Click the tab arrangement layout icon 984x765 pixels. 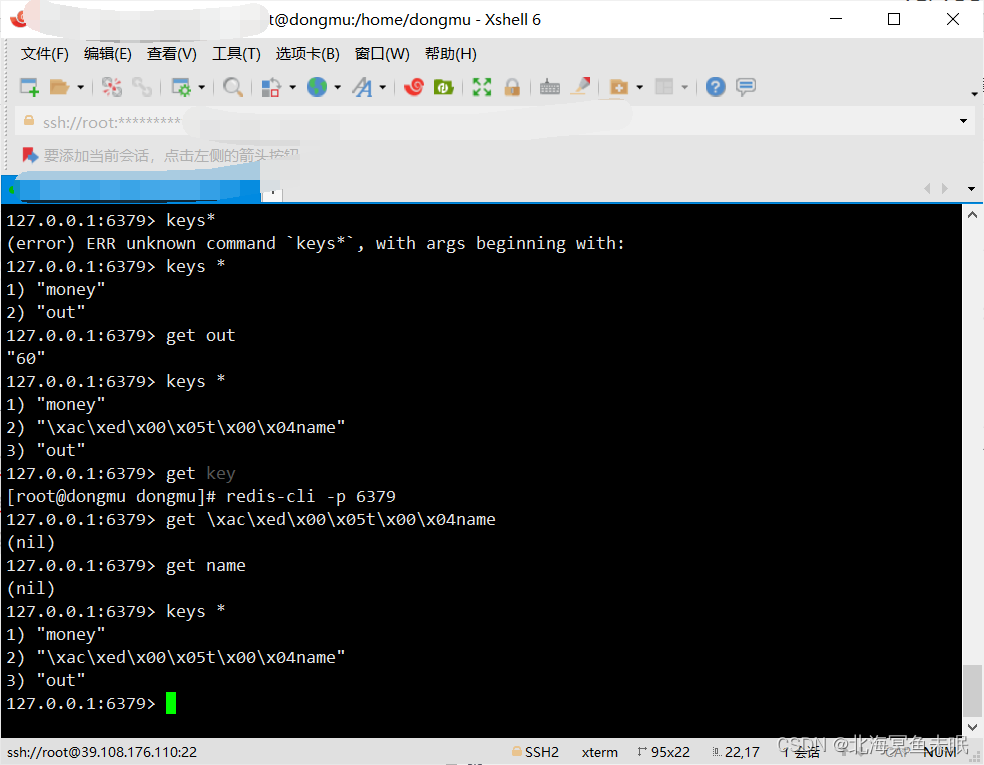[x=664, y=87]
